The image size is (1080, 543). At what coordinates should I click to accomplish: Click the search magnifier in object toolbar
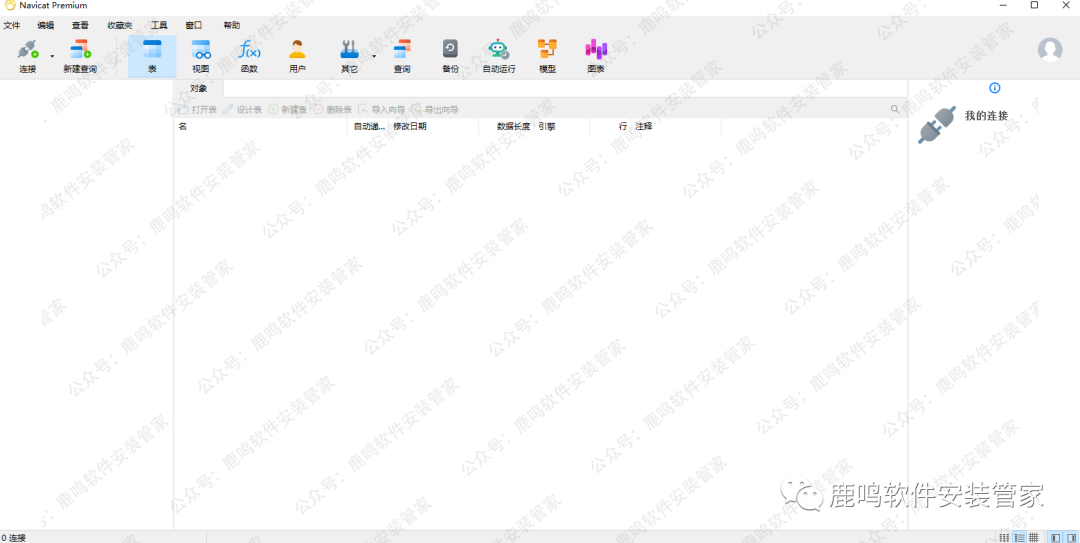895,109
